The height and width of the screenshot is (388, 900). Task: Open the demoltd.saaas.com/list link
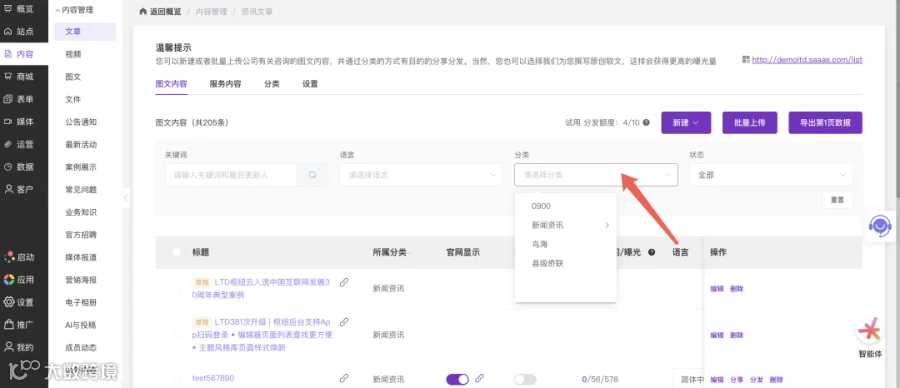(807, 60)
